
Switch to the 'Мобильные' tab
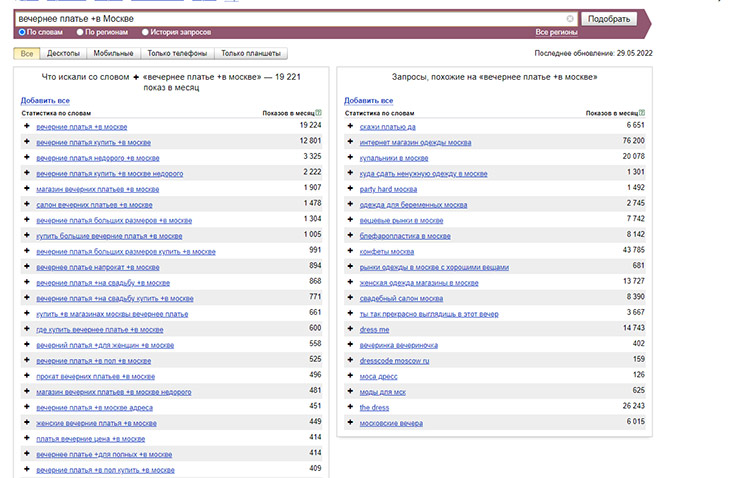[x=113, y=53]
